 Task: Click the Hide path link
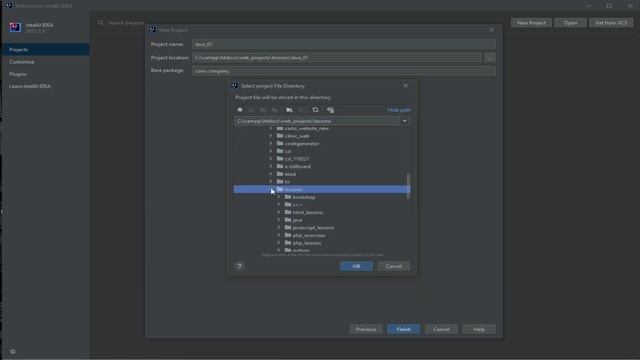tap(399, 110)
